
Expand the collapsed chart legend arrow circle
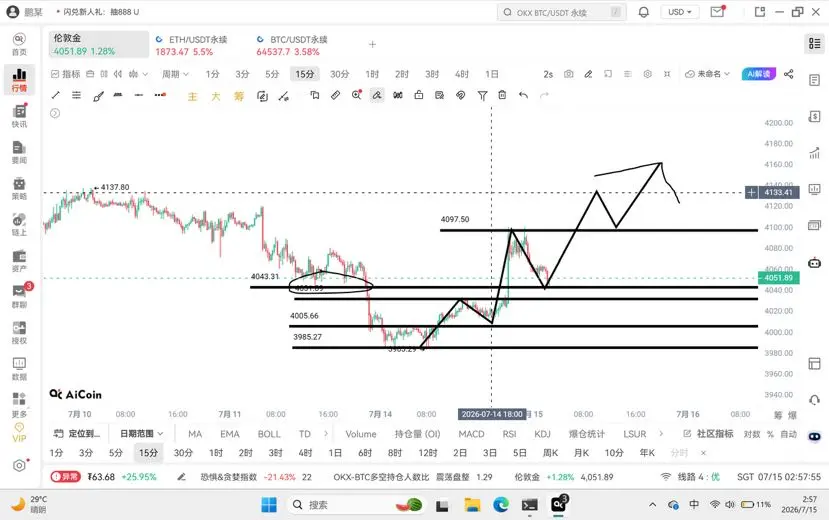click(x=55, y=113)
